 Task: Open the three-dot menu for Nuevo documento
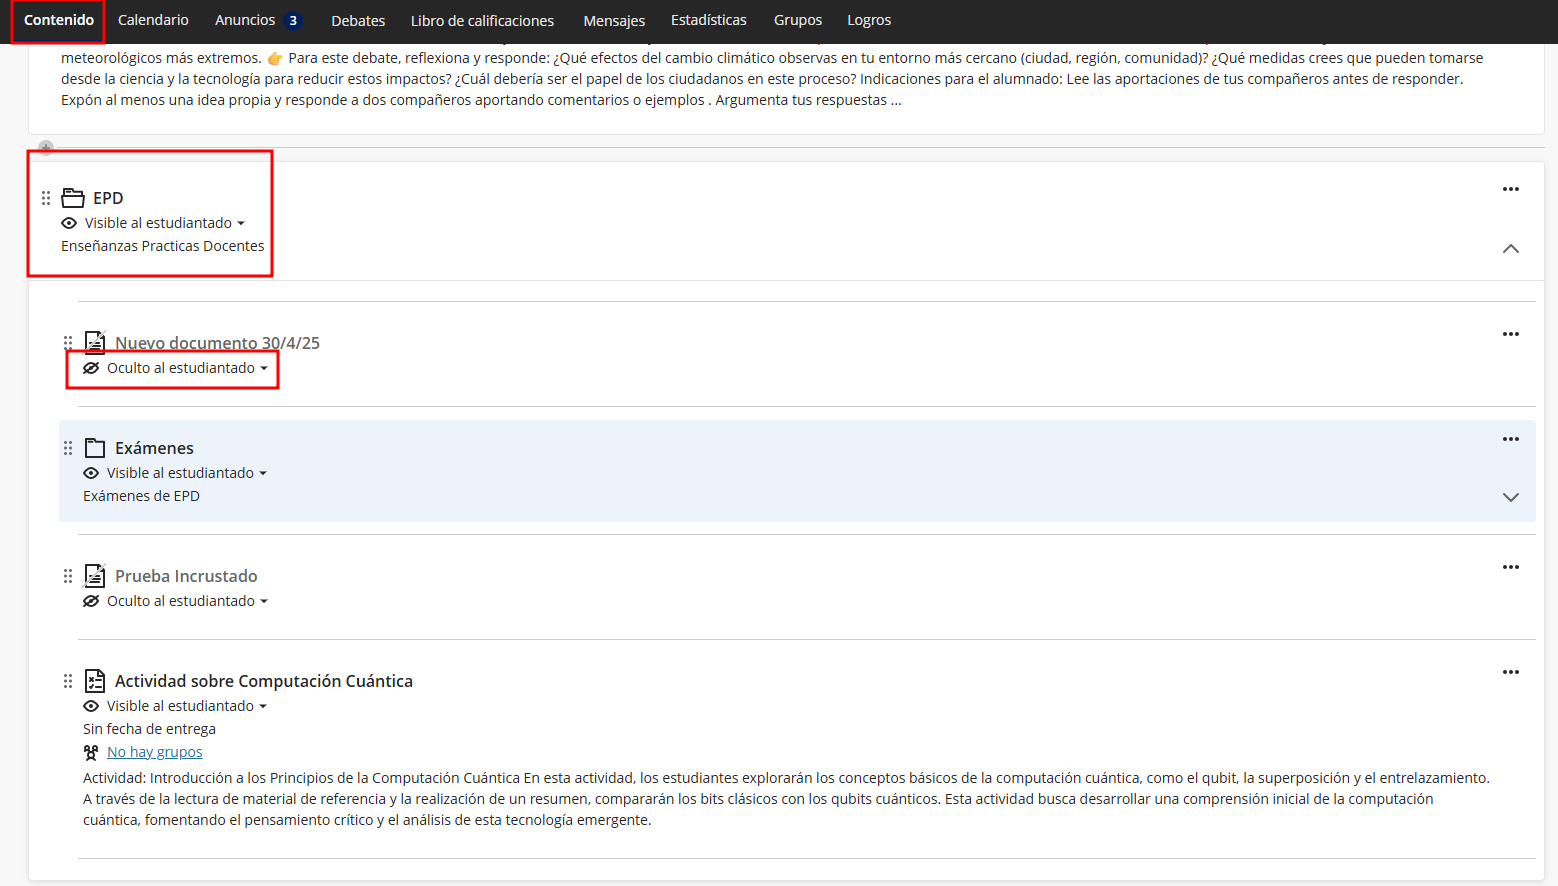(x=1510, y=334)
